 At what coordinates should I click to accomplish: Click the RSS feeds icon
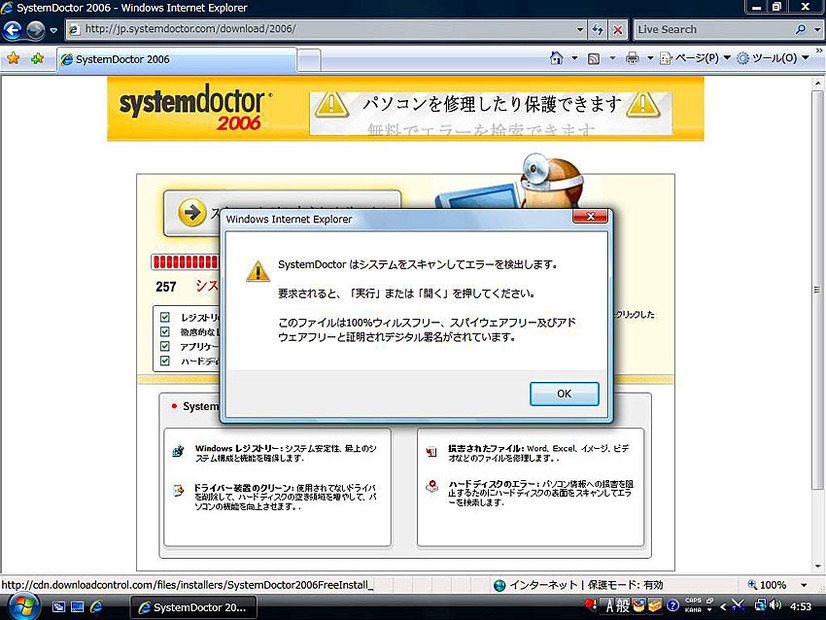pyautogui.click(x=594, y=58)
